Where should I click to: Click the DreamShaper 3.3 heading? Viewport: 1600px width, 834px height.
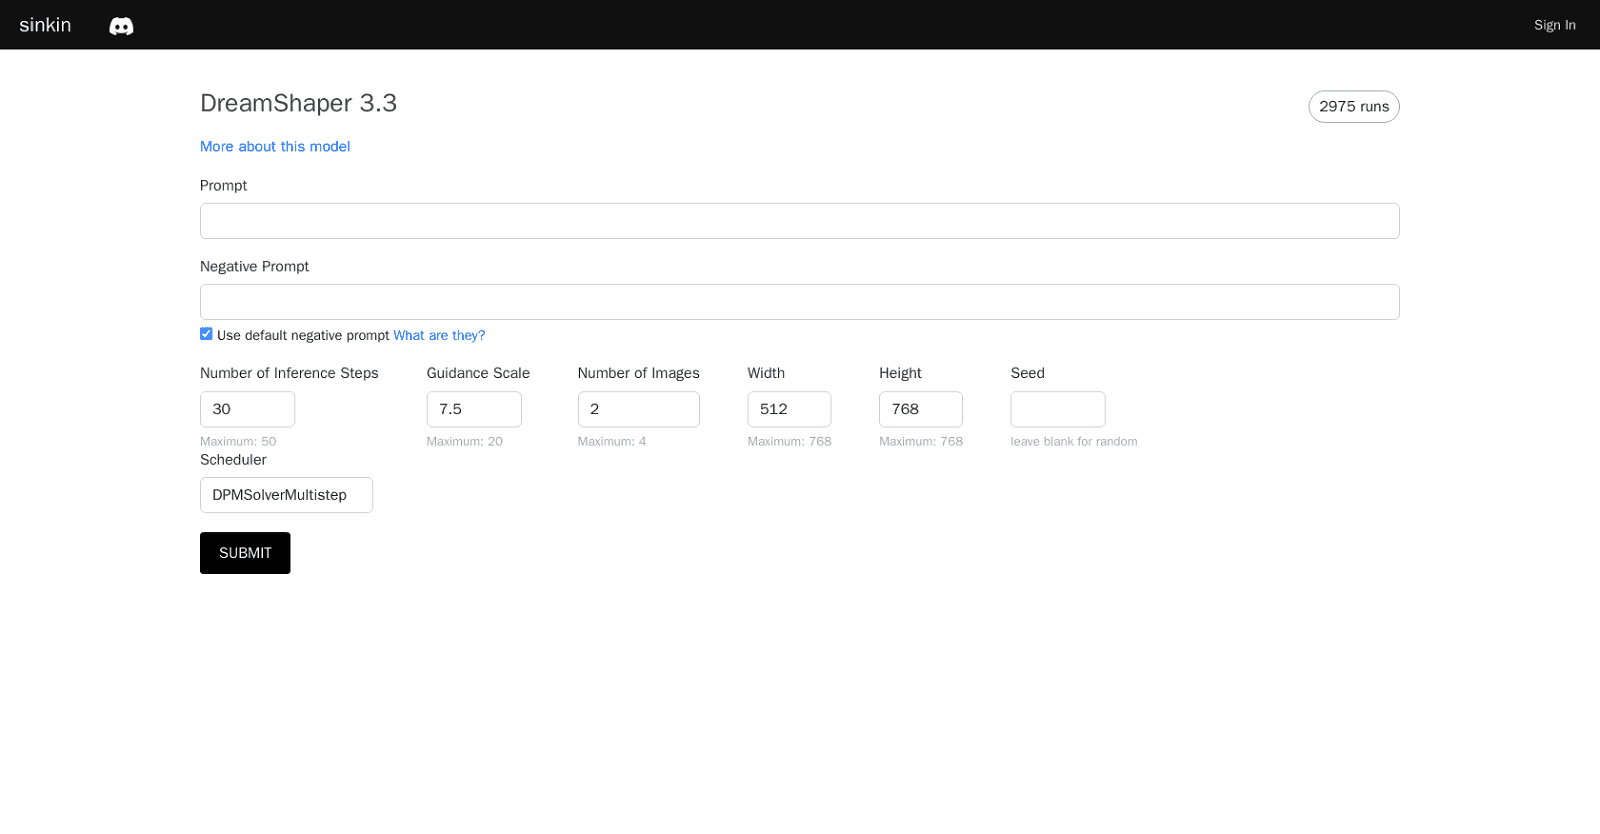tap(298, 104)
